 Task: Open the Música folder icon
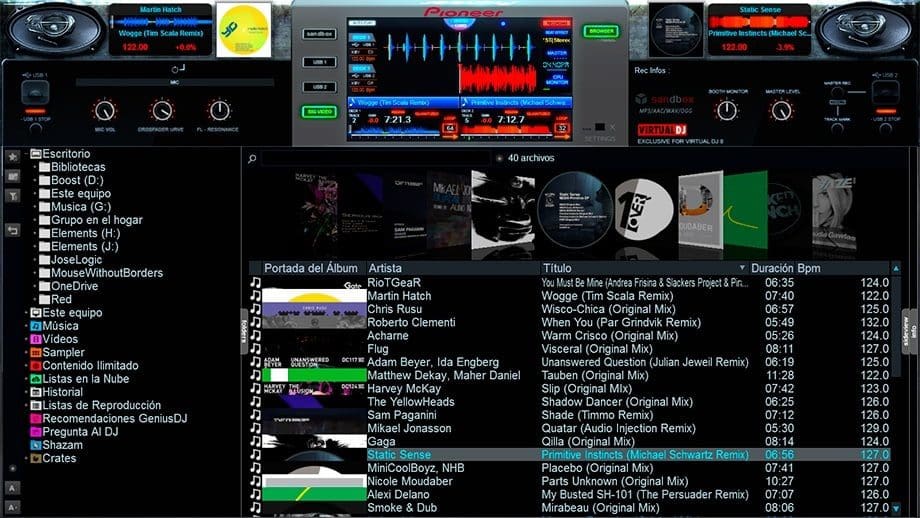pos(36,326)
